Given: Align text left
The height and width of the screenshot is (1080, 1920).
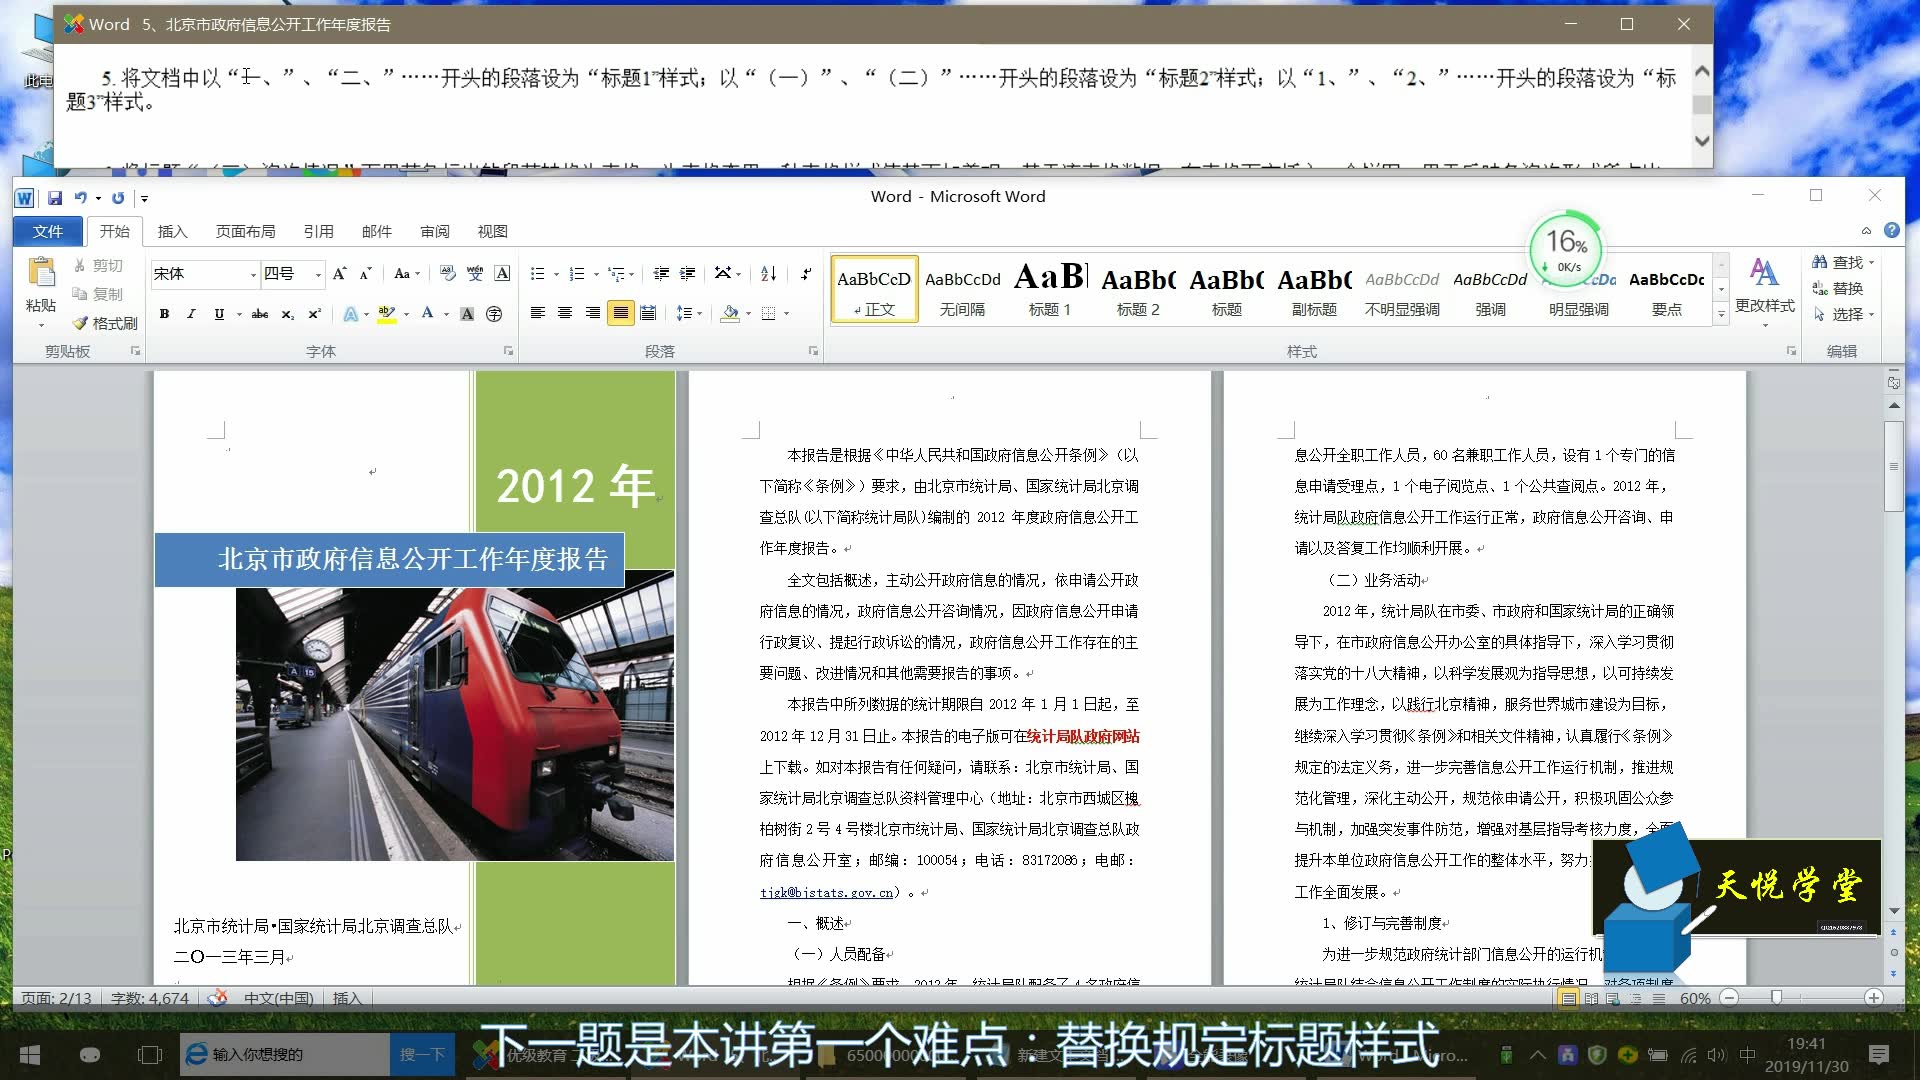Looking at the screenshot, I should (537, 313).
